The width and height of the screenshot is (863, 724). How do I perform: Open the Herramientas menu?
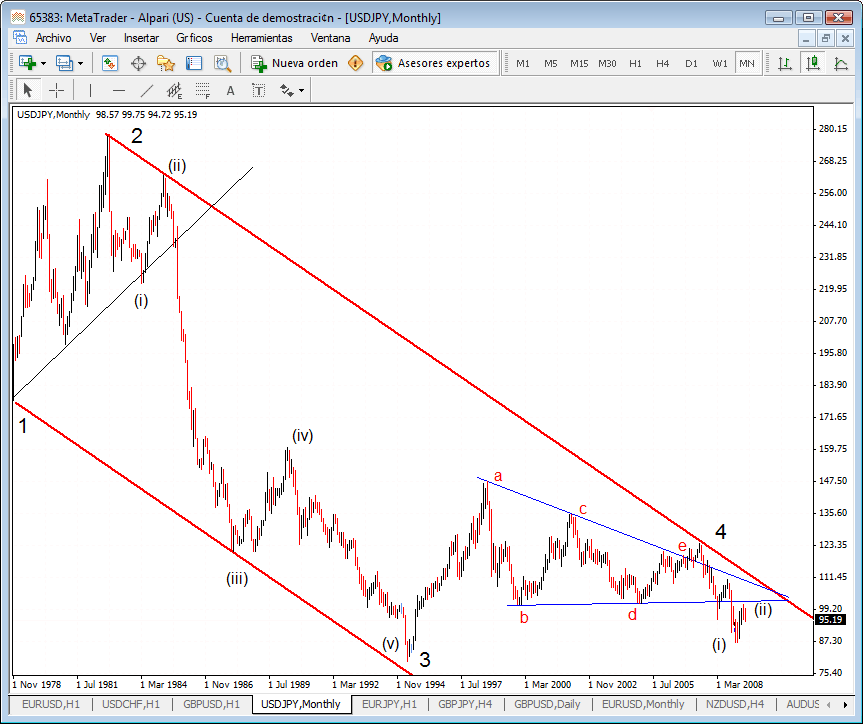[x=261, y=37]
